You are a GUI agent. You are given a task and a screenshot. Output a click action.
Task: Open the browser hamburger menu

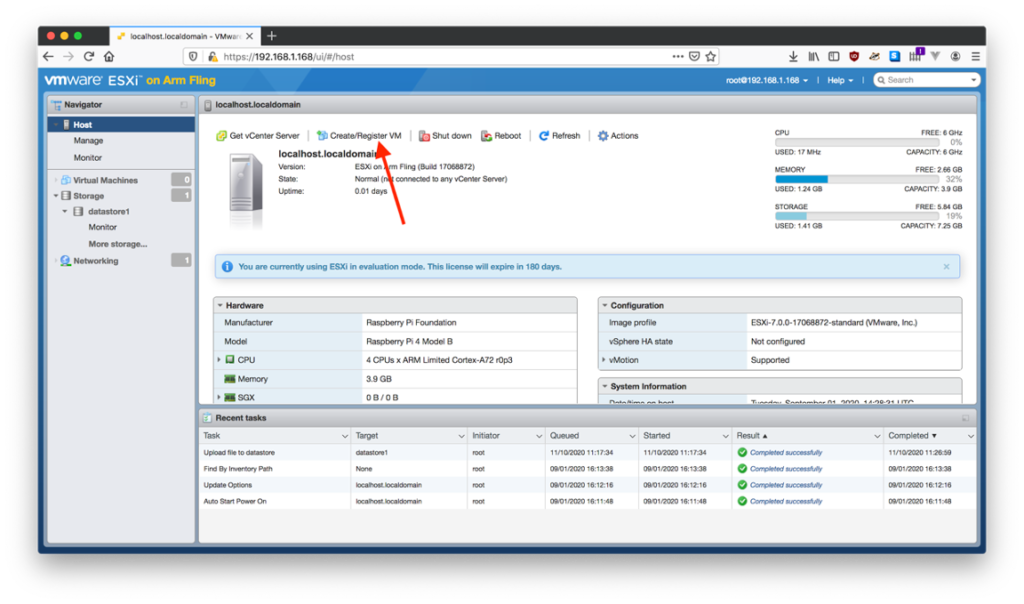coord(976,57)
